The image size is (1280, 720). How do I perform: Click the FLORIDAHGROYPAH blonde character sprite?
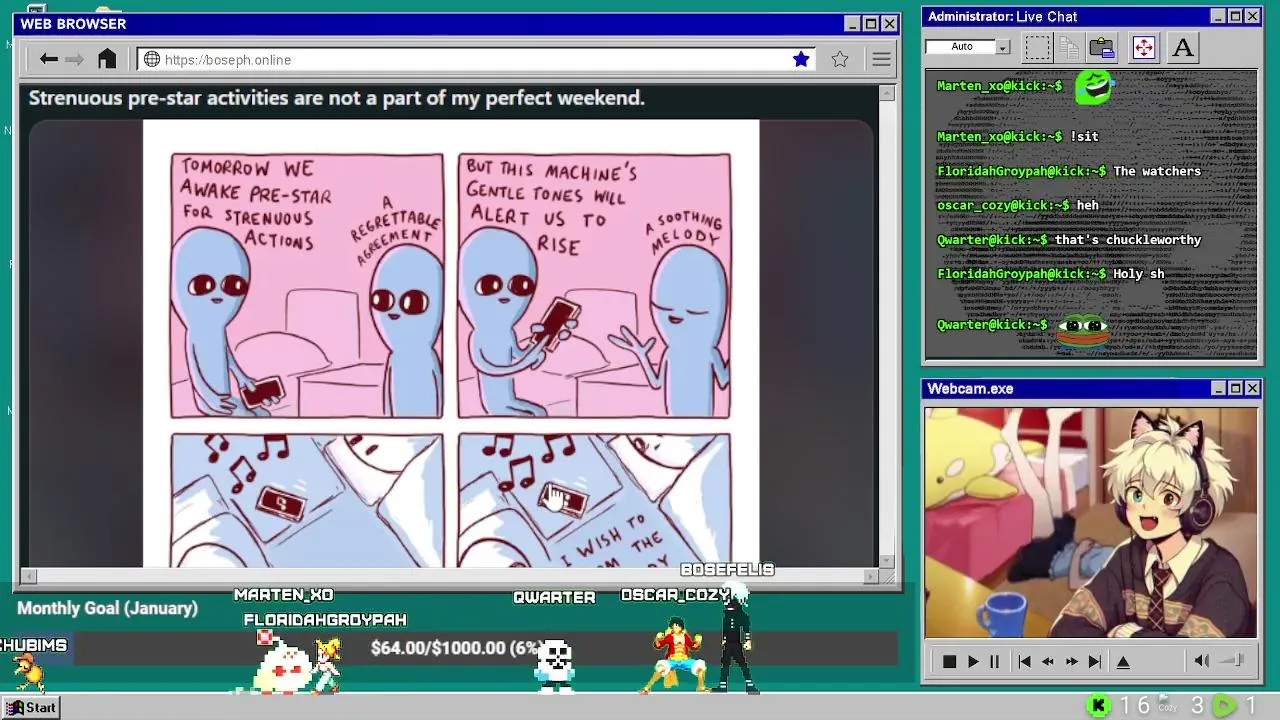[x=327, y=664]
